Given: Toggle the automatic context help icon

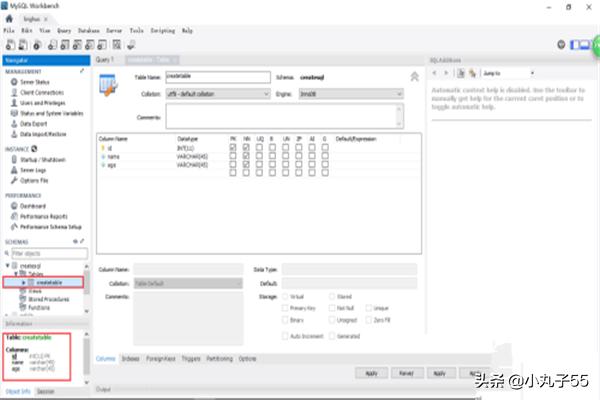Looking at the screenshot, I should pos(473,73).
